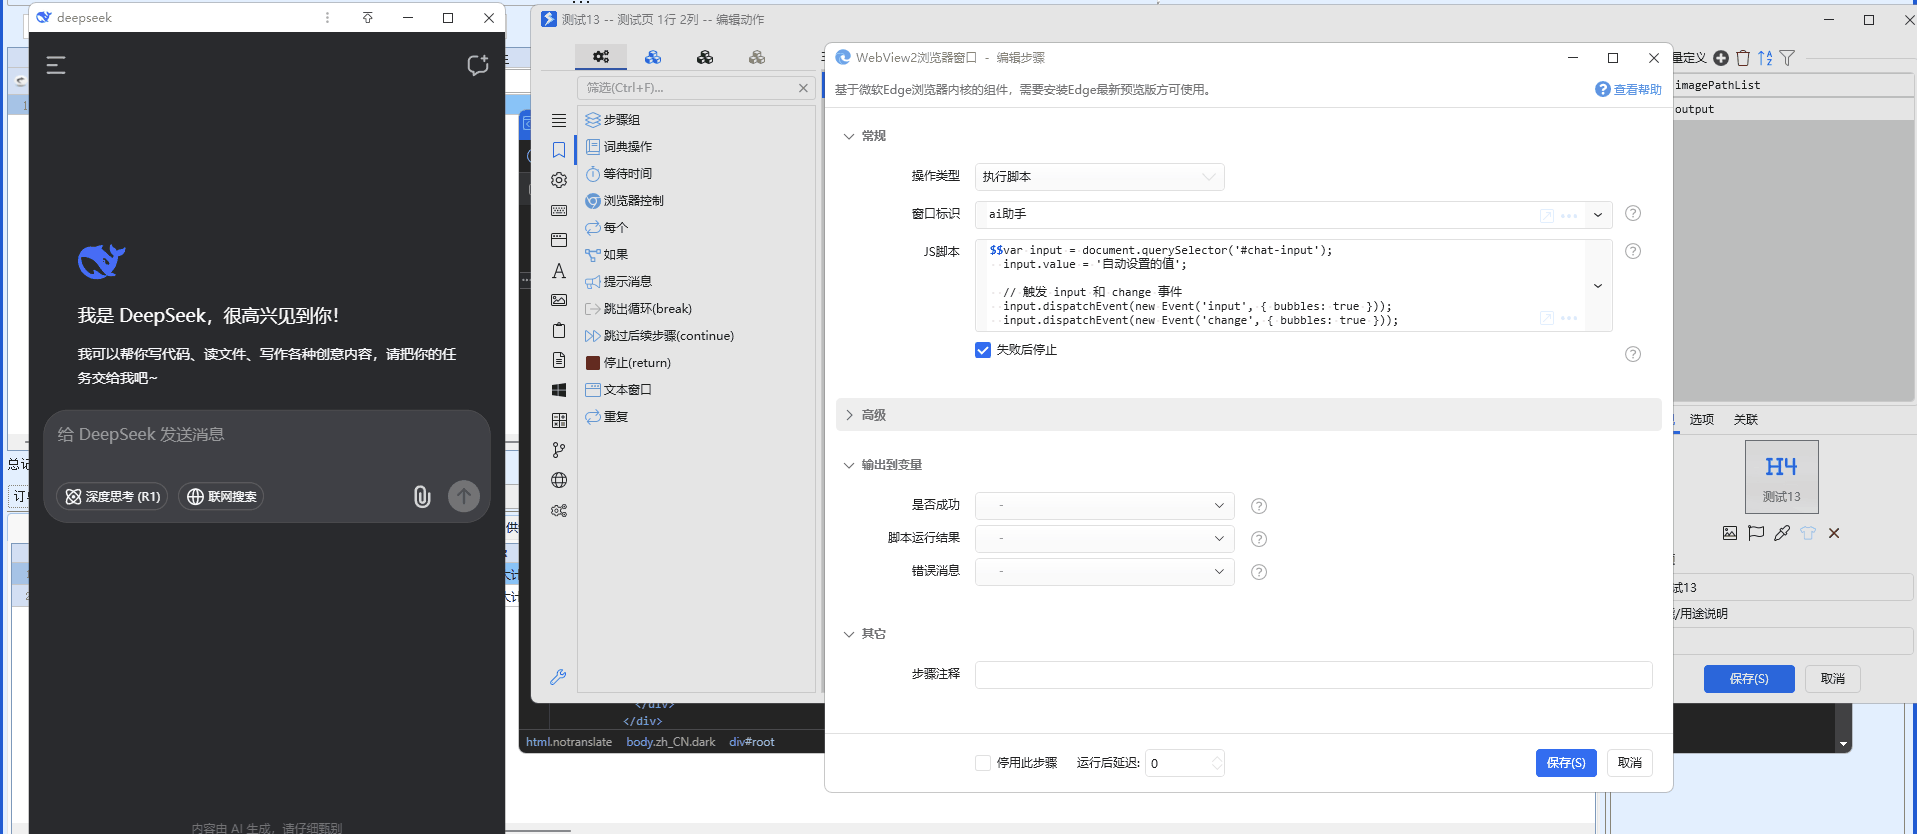This screenshot has height=834, width=1917.
Task: Expand the 高级 section
Action: [x=1248, y=415]
